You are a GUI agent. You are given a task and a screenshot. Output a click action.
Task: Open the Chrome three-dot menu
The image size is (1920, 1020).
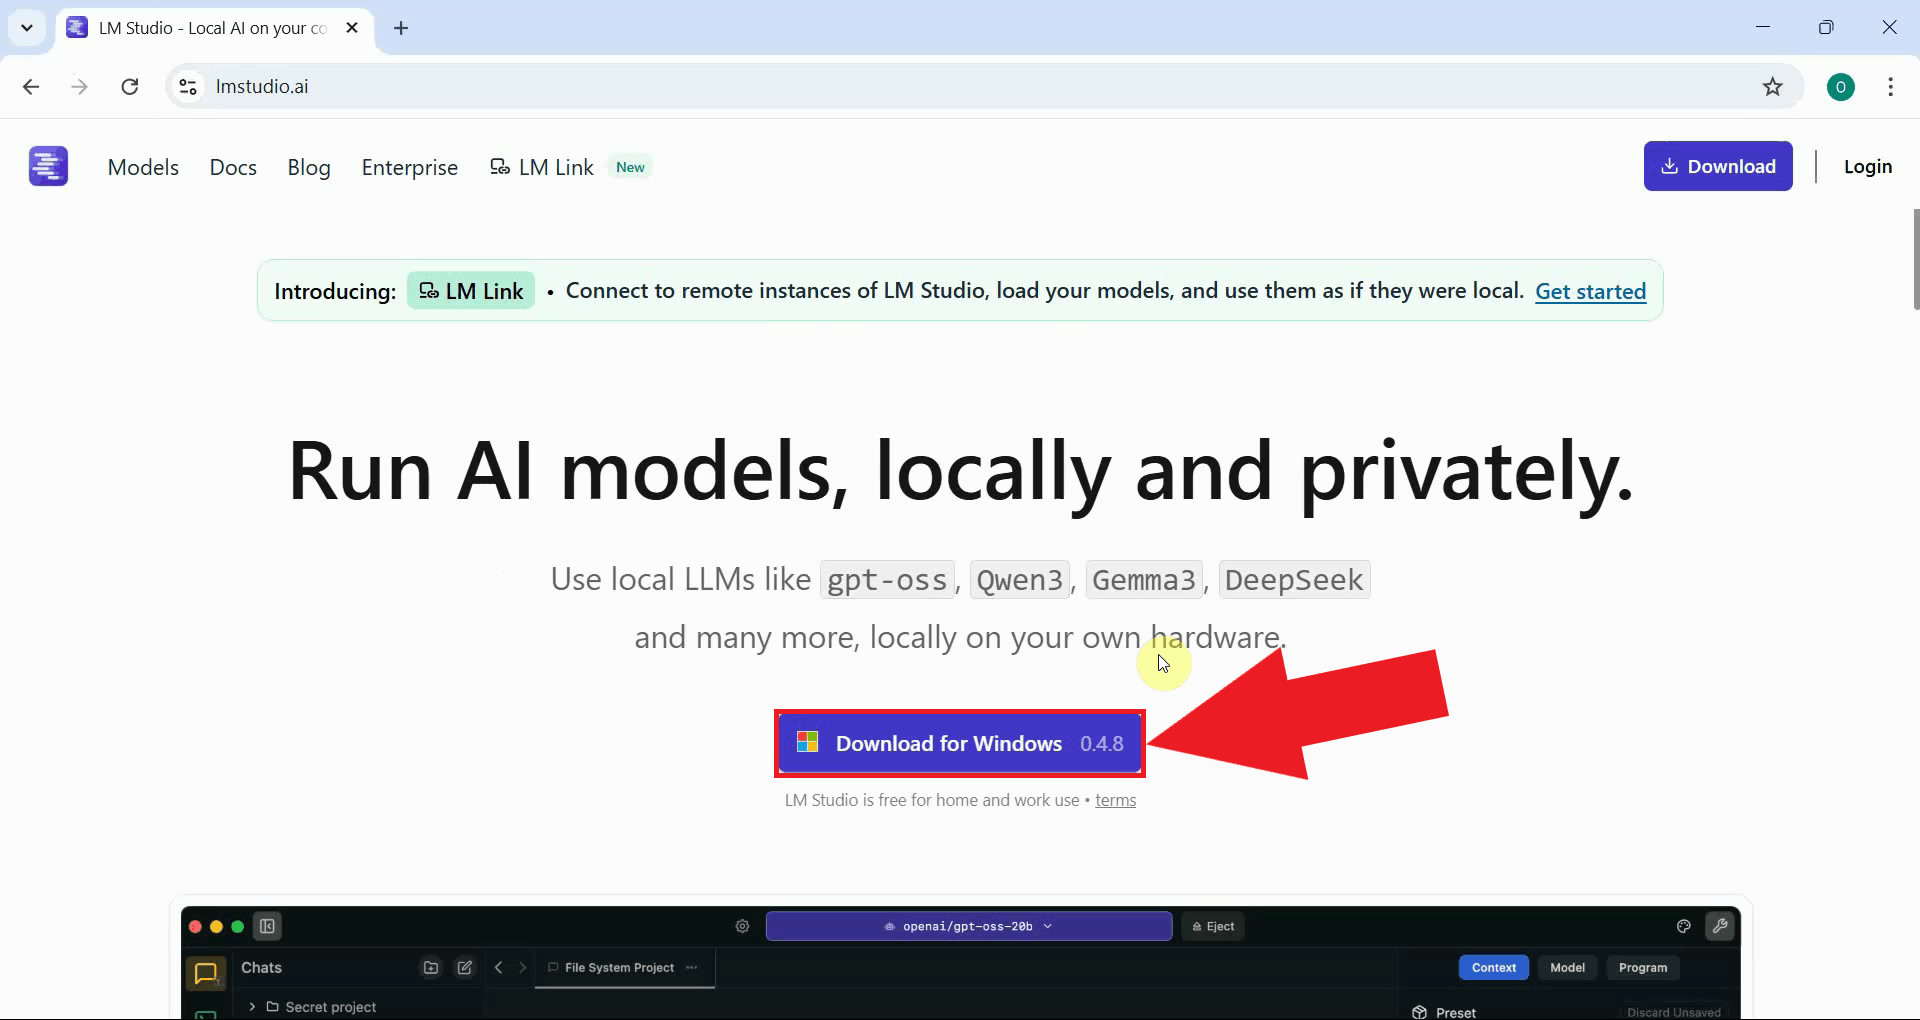coord(1890,87)
